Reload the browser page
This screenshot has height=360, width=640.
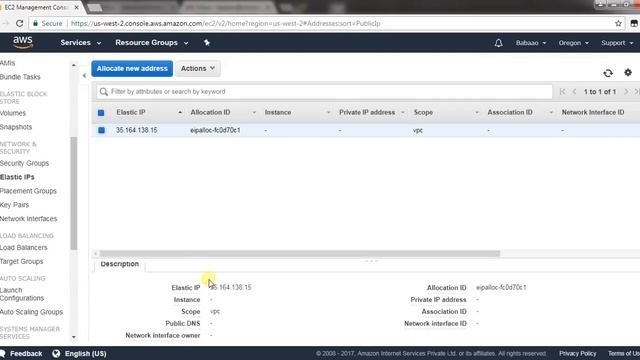point(19,23)
